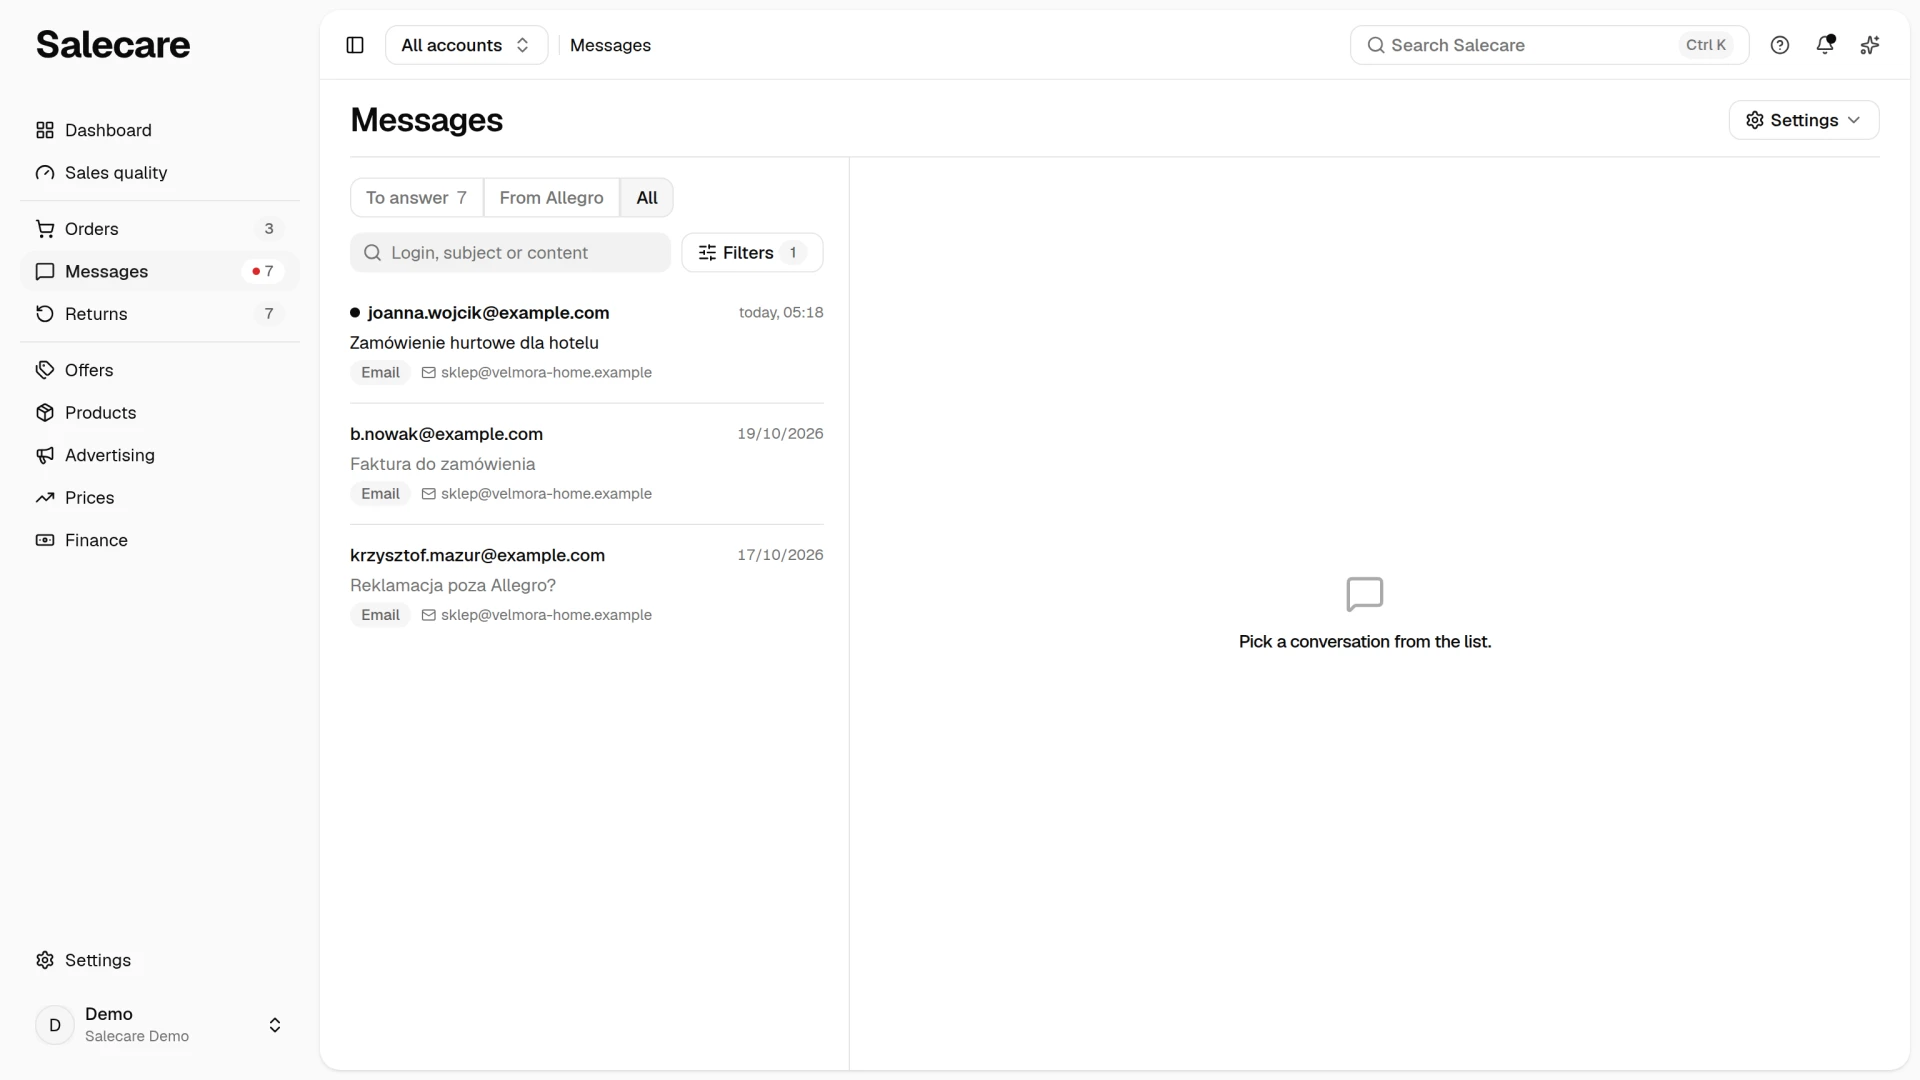The image size is (1920, 1080).
Task: Expand the page Settings dropdown button
Action: (x=1804, y=120)
